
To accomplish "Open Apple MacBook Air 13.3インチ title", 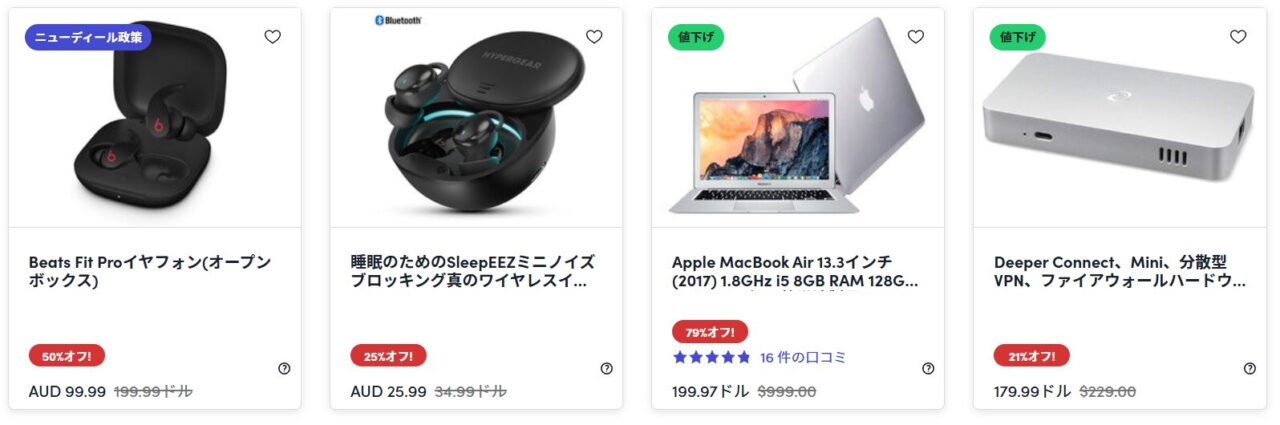I will (x=795, y=272).
